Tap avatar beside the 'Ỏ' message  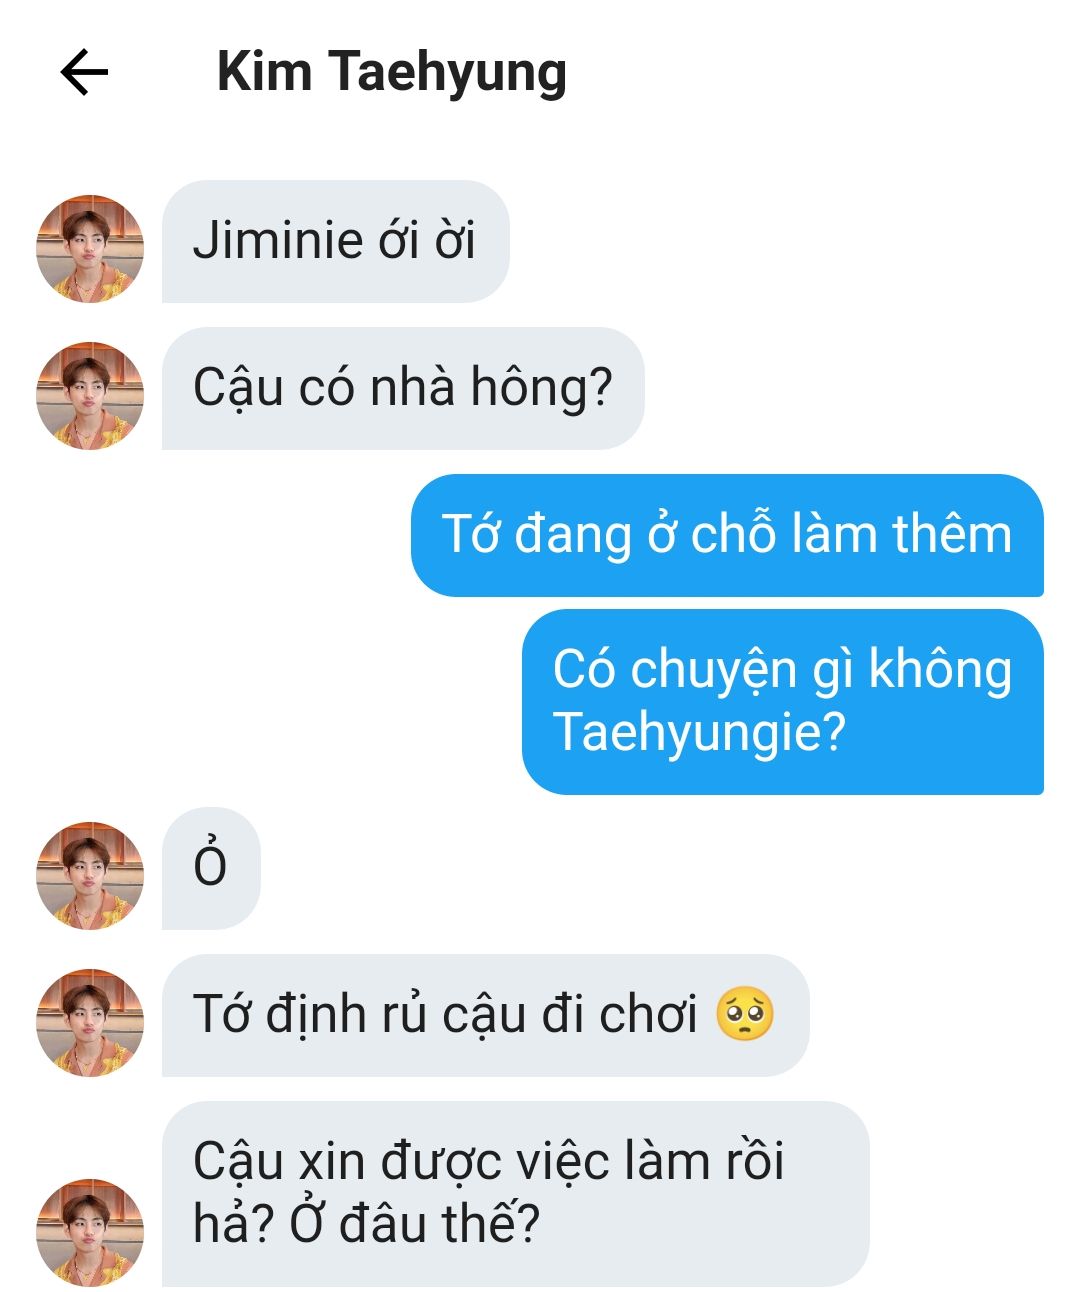pos(90,875)
